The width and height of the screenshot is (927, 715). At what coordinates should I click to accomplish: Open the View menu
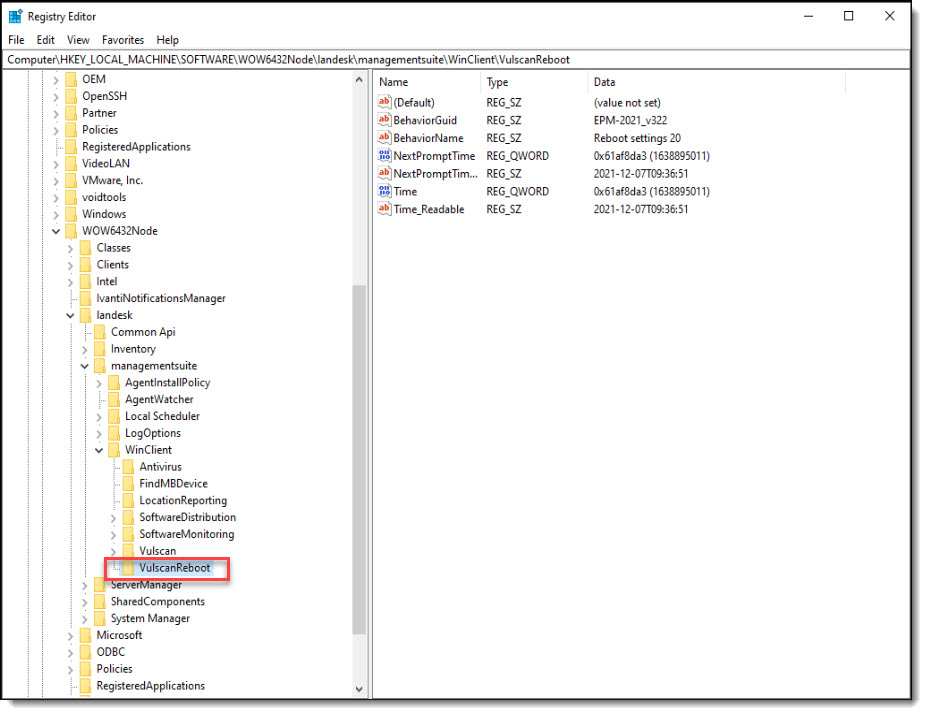point(77,40)
